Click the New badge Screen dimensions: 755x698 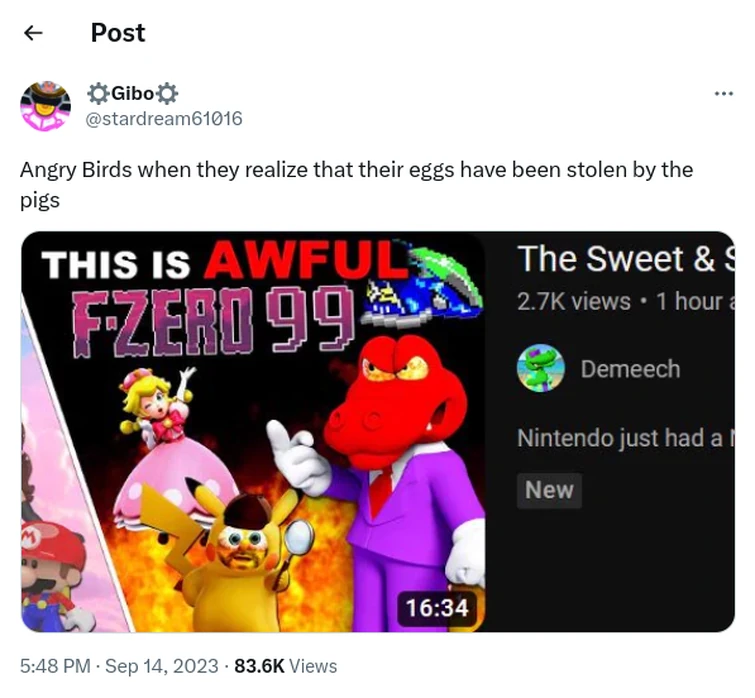549,490
